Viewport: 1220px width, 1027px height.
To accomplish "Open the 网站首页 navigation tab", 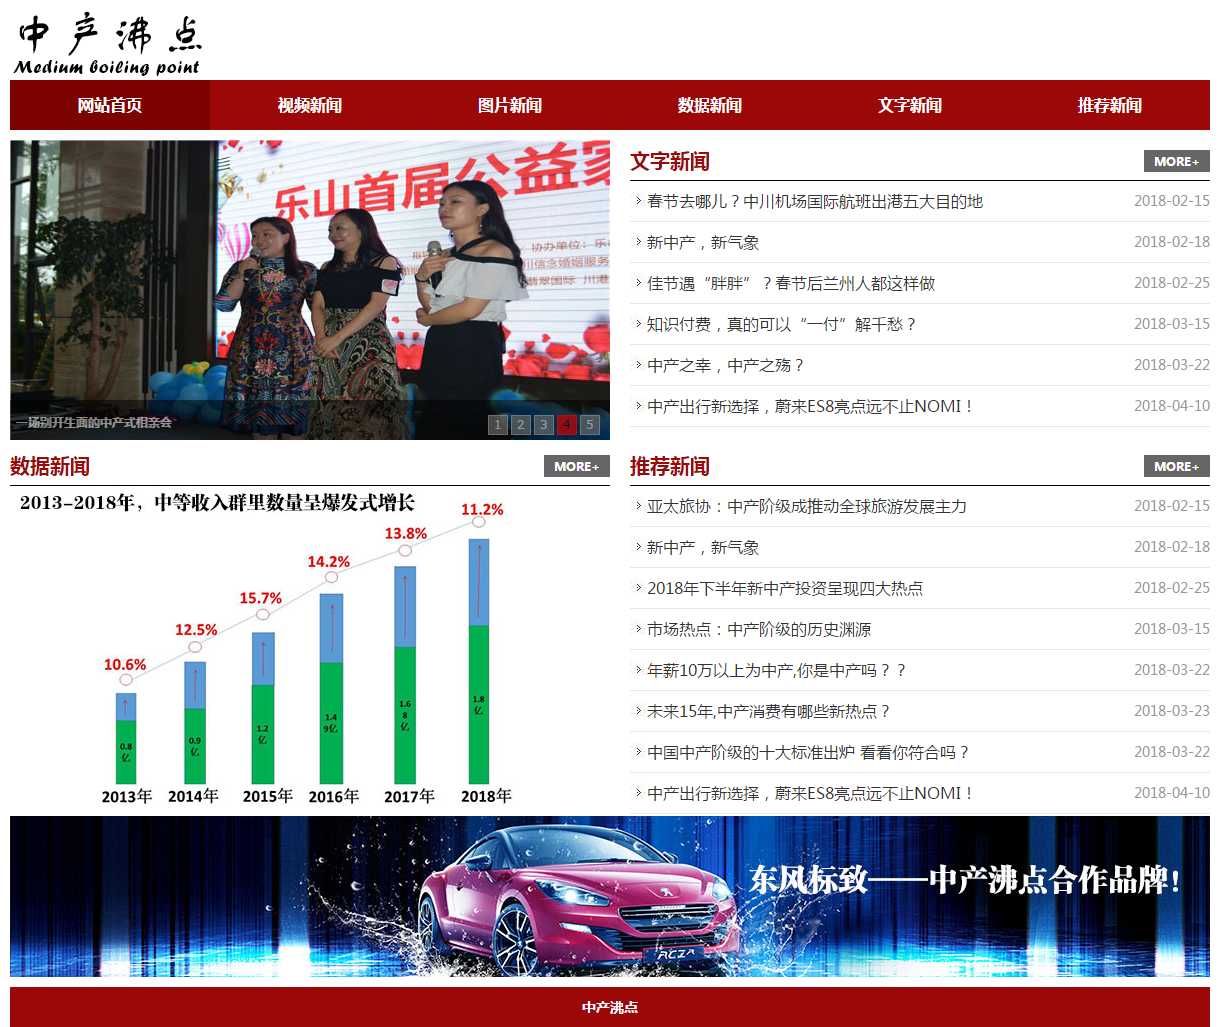I will tap(110, 105).
